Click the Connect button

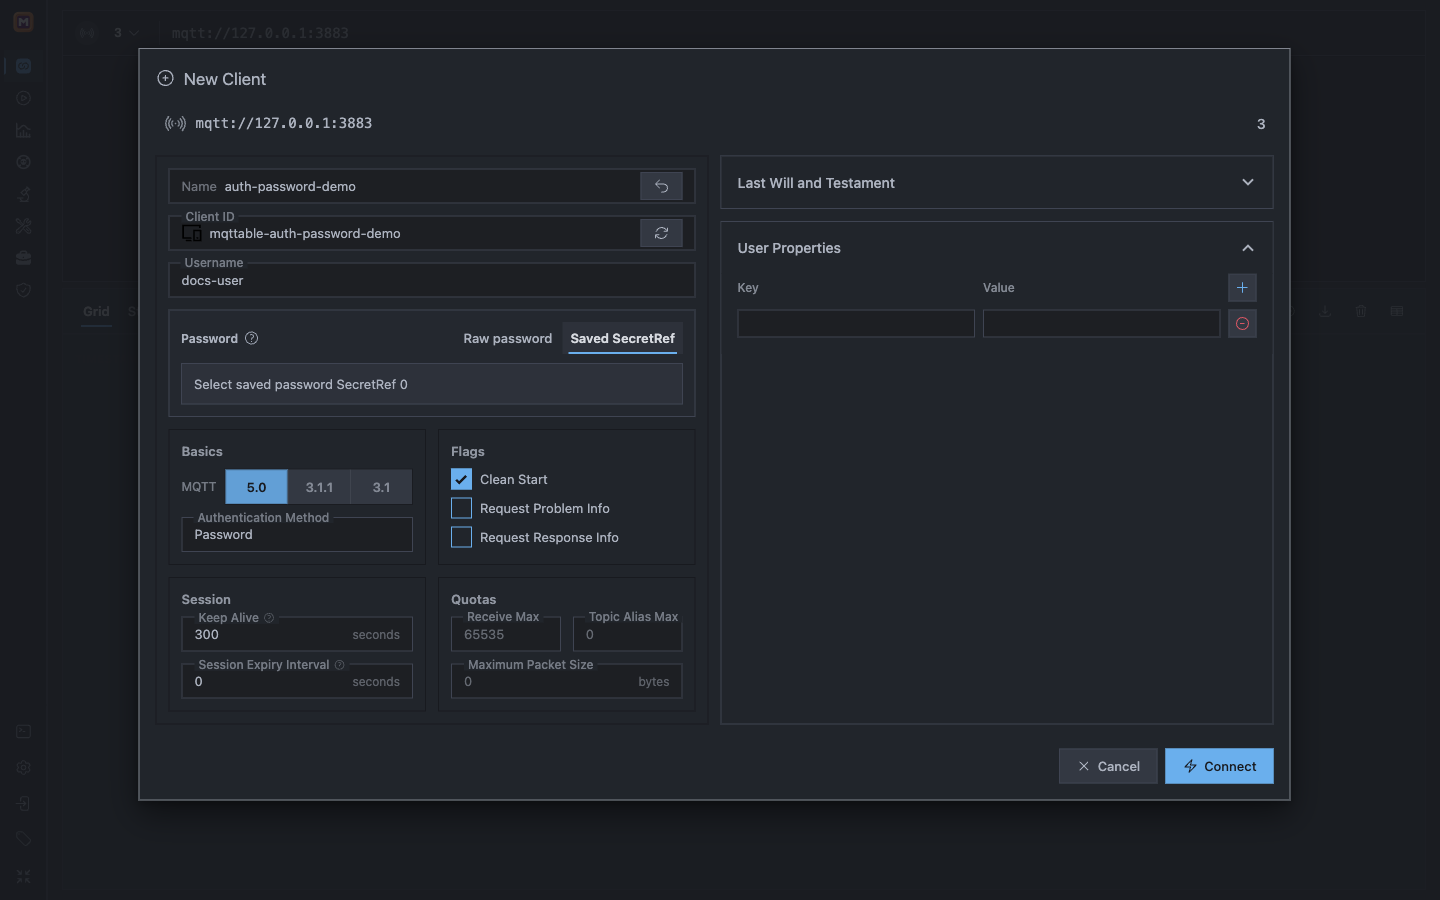click(x=1219, y=766)
